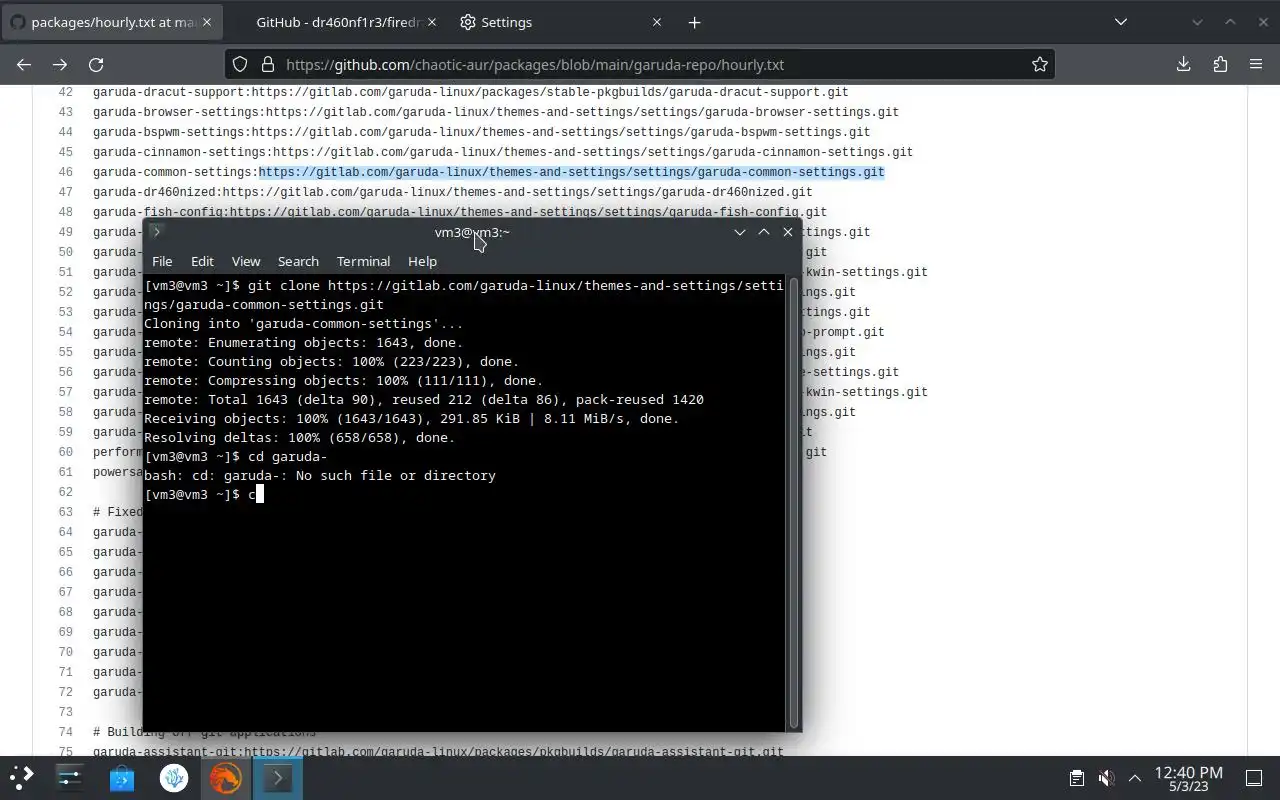Open the terminal Terminal menu
Image resolution: width=1280 pixels, height=800 pixels.
point(363,261)
